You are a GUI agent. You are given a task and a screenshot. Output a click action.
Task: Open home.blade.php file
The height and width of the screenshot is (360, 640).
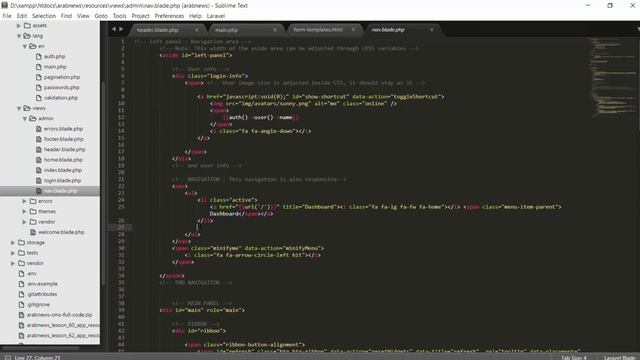pyautogui.click(x=63, y=160)
